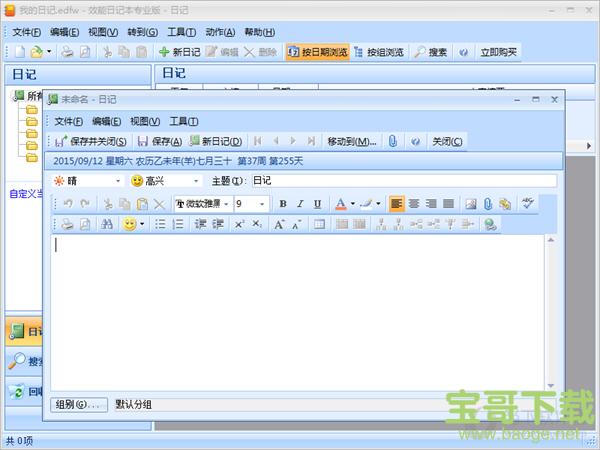The width and height of the screenshot is (600, 450).
Task: Click the Print icon in editor toolbar
Action: pos(67,224)
